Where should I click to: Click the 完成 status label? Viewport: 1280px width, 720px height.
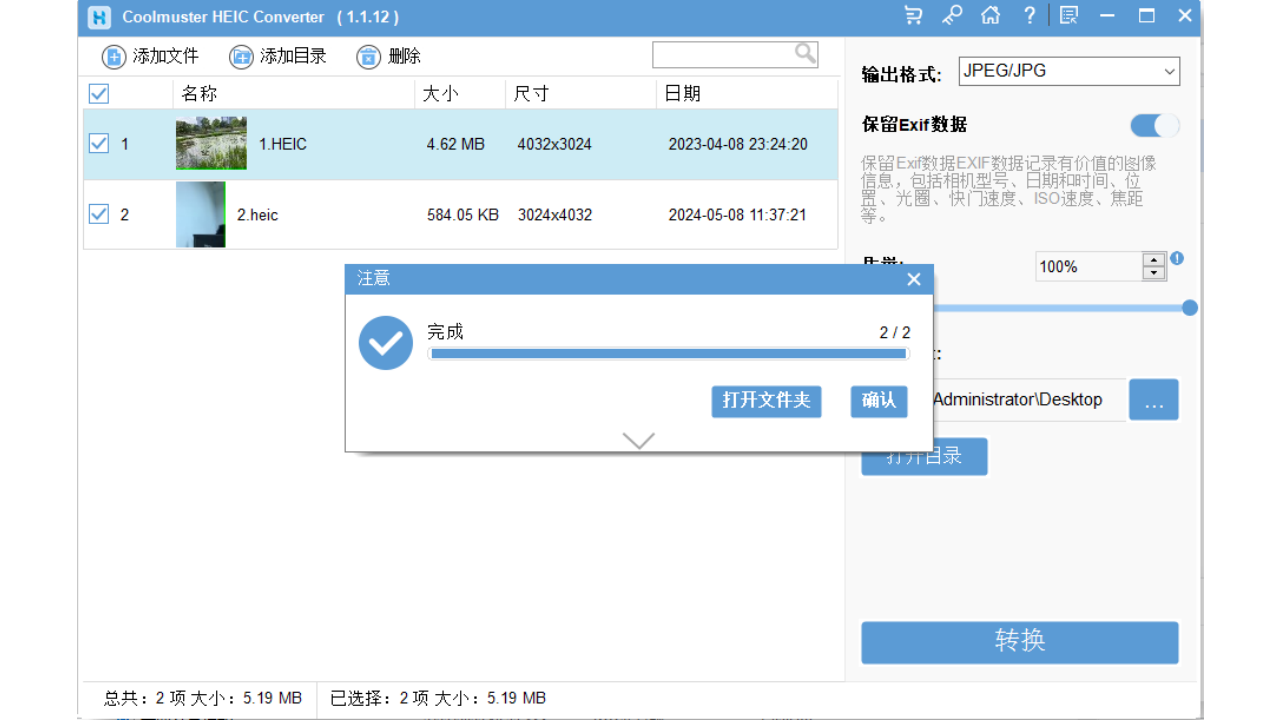click(x=445, y=332)
